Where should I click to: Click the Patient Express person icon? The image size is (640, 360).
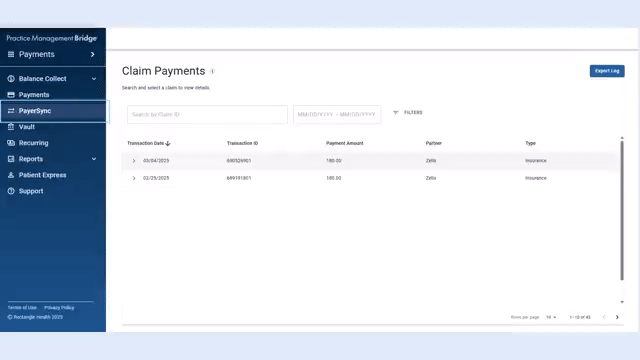click(x=11, y=175)
